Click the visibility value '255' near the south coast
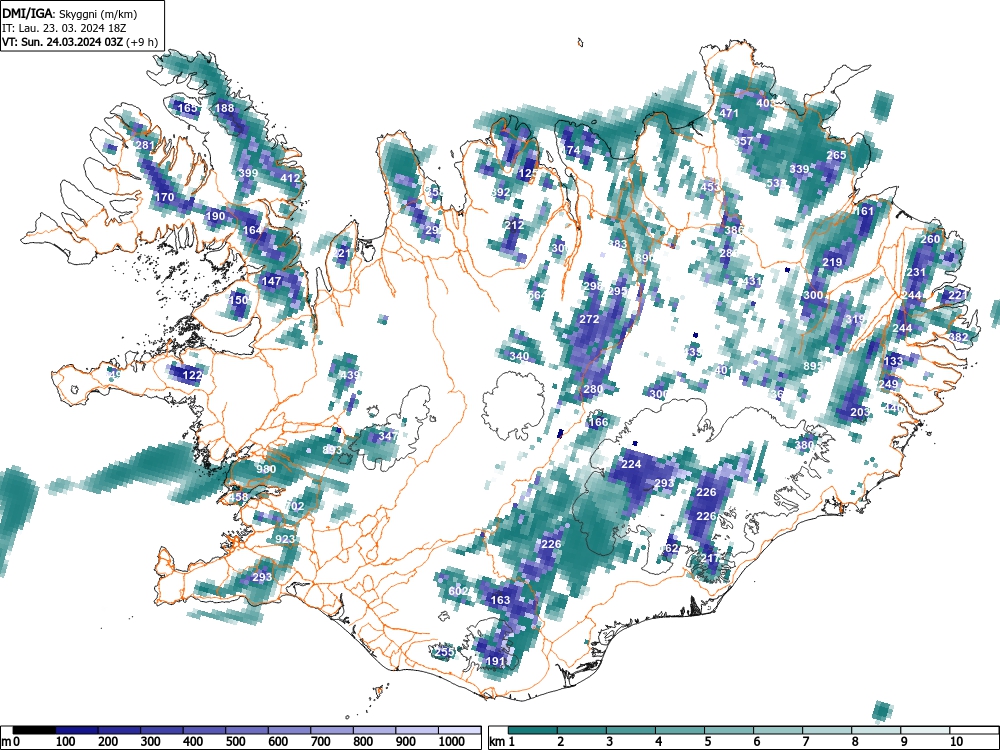This screenshot has height=750, width=1000. pyautogui.click(x=445, y=652)
